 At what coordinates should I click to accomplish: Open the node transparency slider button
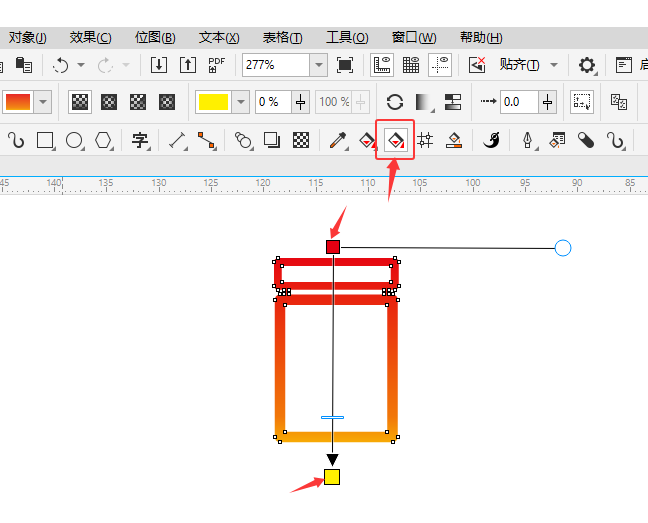pyautogui.click(x=300, y=102)
